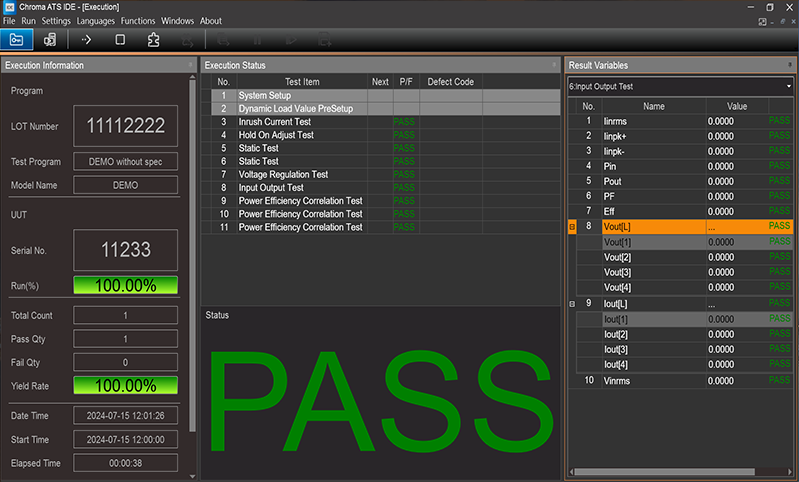
Task: Click the Total Count field
Action: click(125, 315)
